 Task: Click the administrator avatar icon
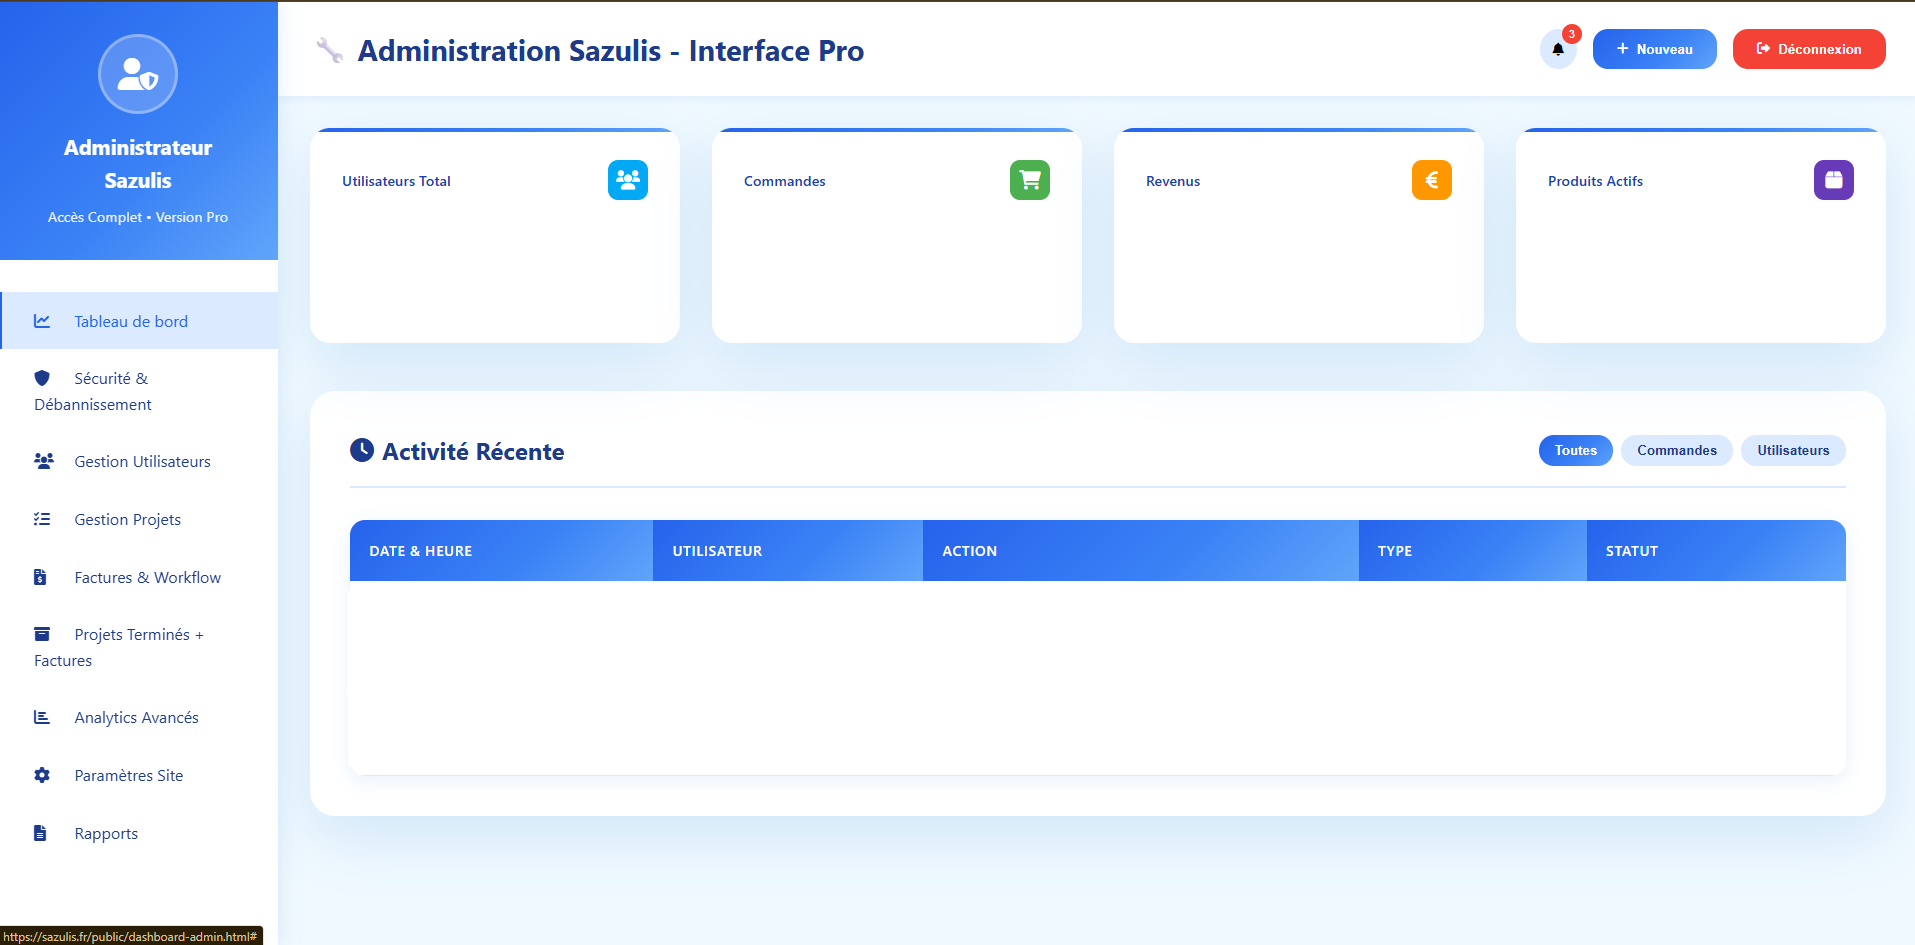(138, 75)
